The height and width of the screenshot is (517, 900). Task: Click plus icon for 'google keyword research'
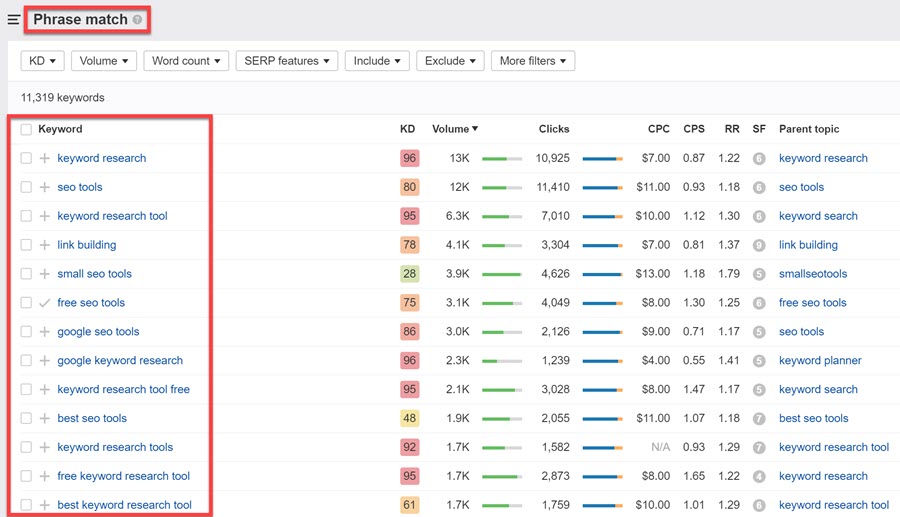(44, 360)
